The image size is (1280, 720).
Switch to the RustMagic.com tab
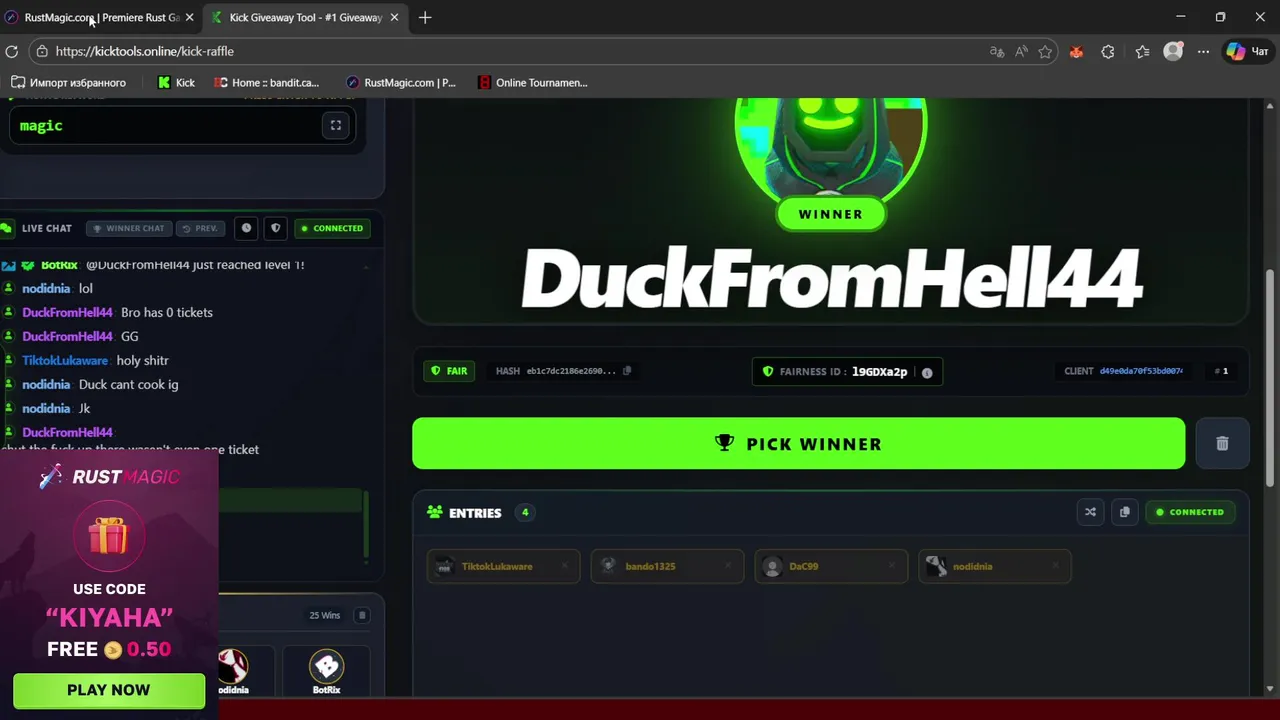(x=100, y=17)
